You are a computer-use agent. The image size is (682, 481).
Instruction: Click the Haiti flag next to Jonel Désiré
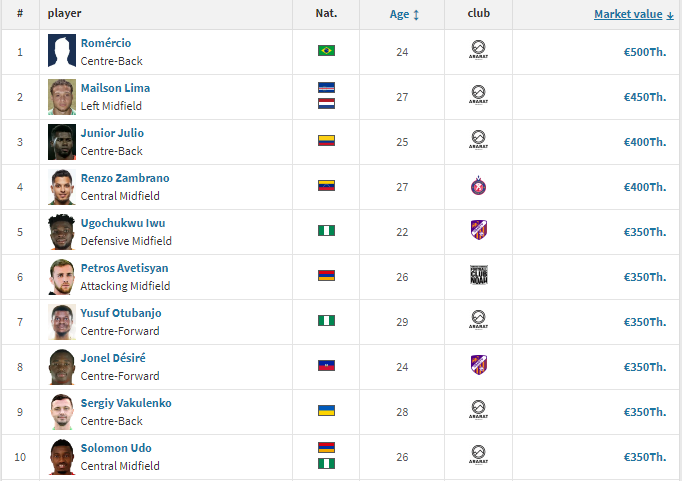(x=326, y=366)
